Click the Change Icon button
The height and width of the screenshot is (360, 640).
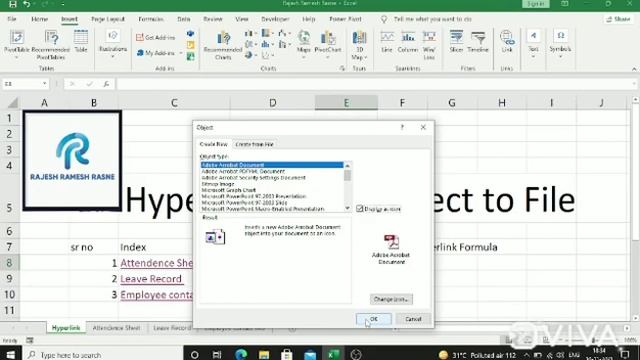(391, 299)
